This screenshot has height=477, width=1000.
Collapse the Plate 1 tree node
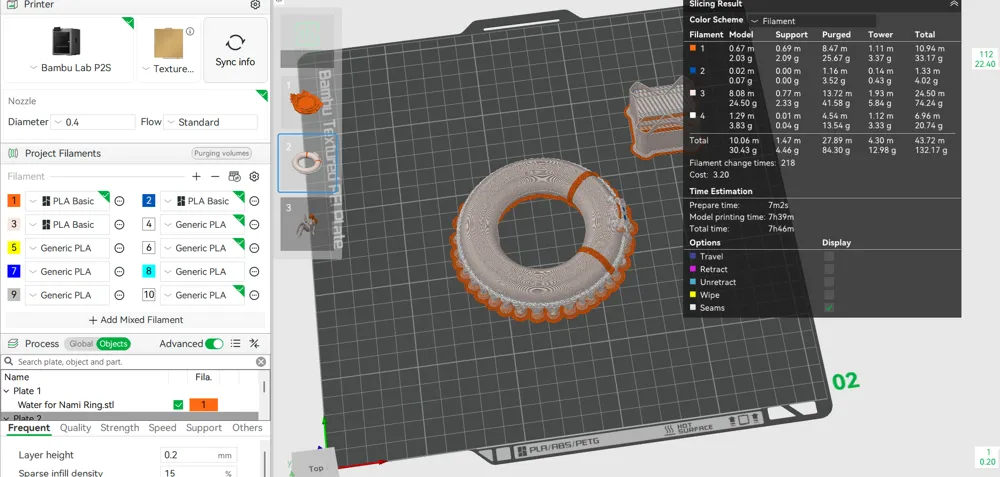click(7, 391)
